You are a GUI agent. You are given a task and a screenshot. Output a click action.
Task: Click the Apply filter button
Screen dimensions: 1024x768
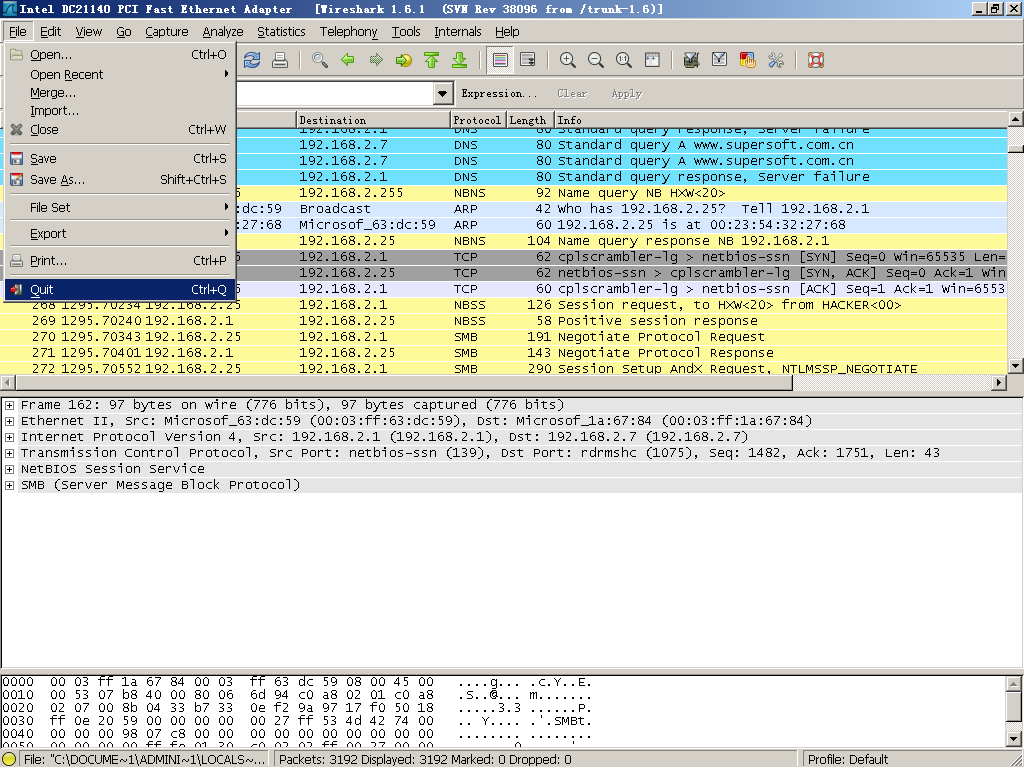tap(626, 93)
